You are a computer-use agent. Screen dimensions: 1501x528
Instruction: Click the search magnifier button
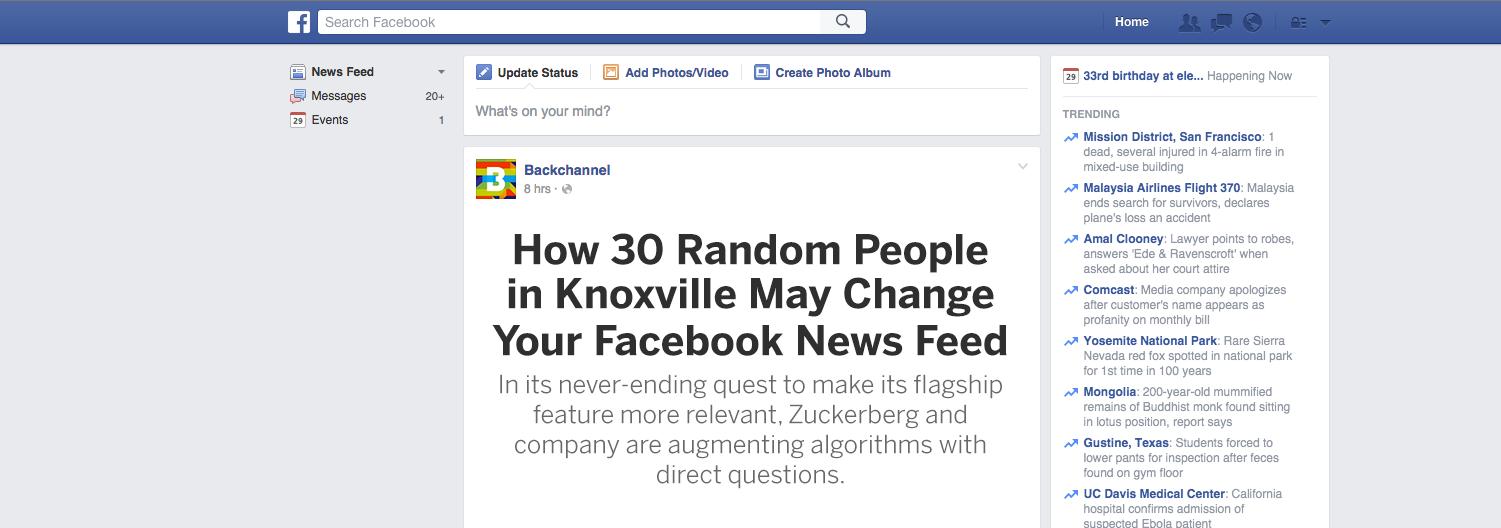pos(843,22)
